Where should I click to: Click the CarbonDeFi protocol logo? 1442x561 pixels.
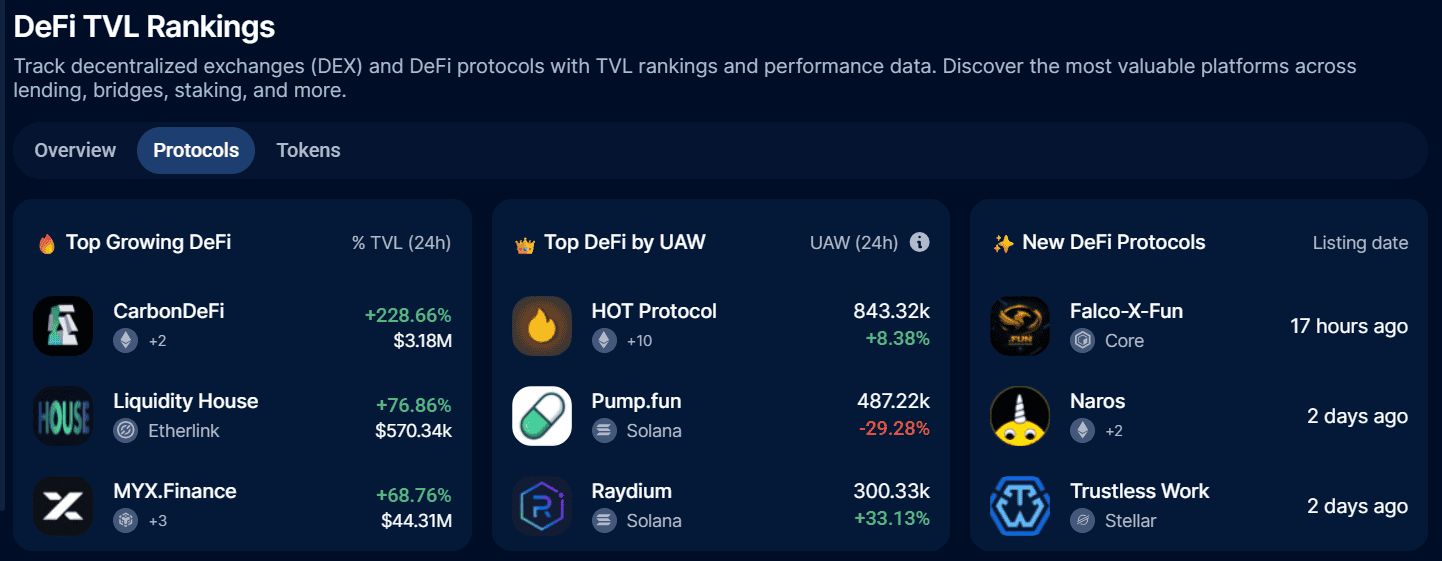click(63, 326)
